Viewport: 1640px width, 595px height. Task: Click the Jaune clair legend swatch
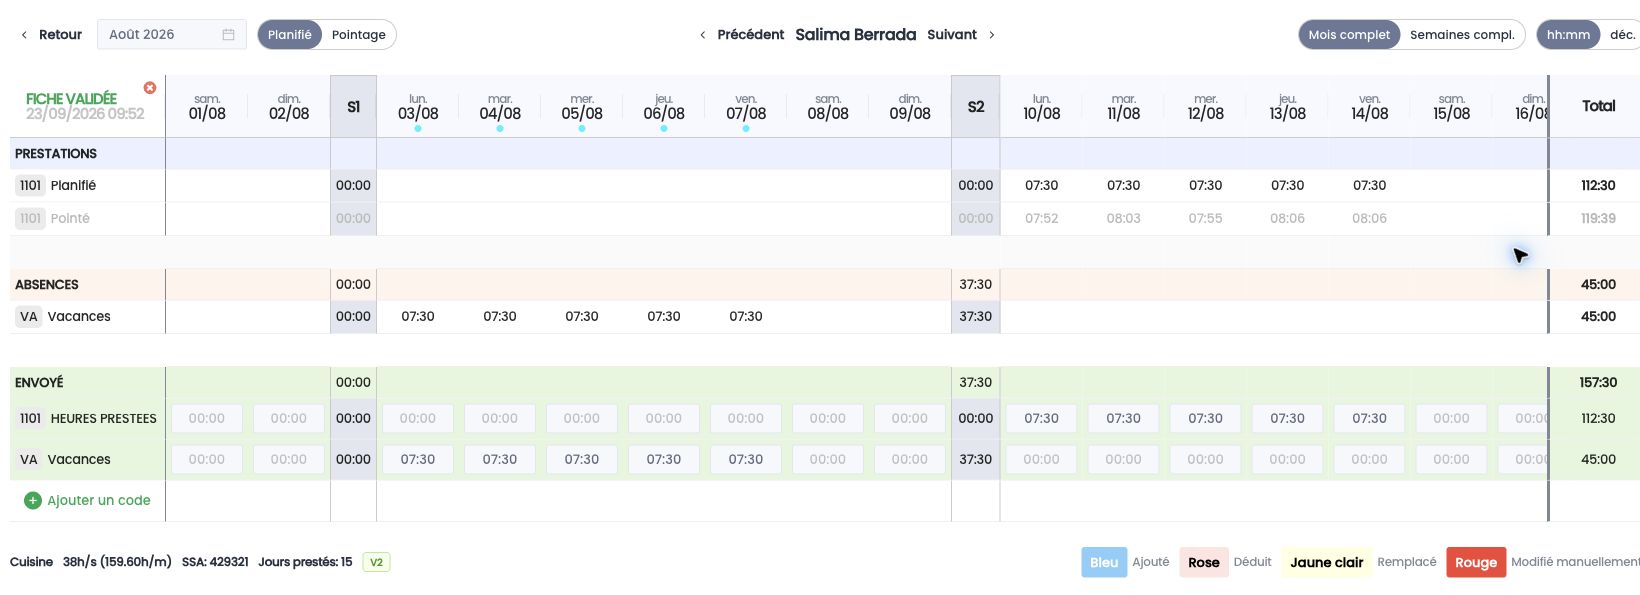1326,562
